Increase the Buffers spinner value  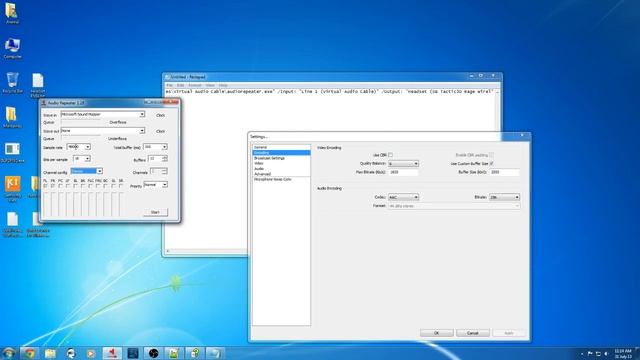tap(164, 157)
